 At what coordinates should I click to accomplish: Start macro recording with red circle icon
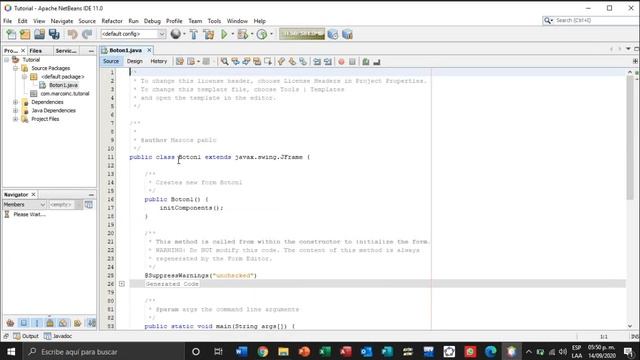click(341, 62)
